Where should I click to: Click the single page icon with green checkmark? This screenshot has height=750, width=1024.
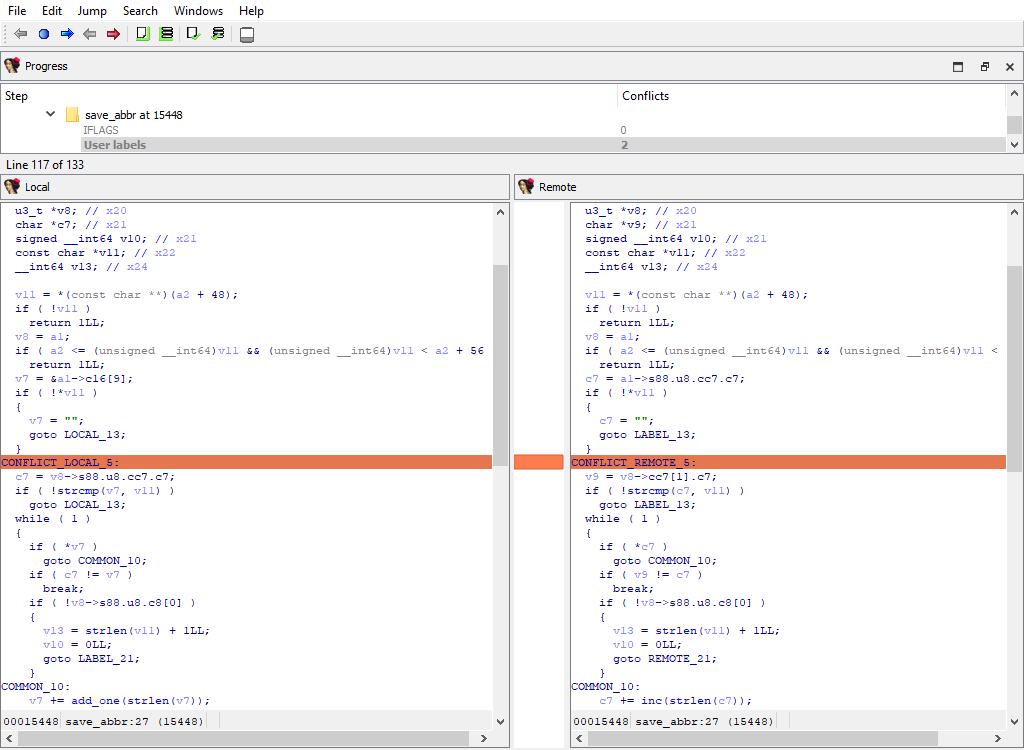pos(194,34)
